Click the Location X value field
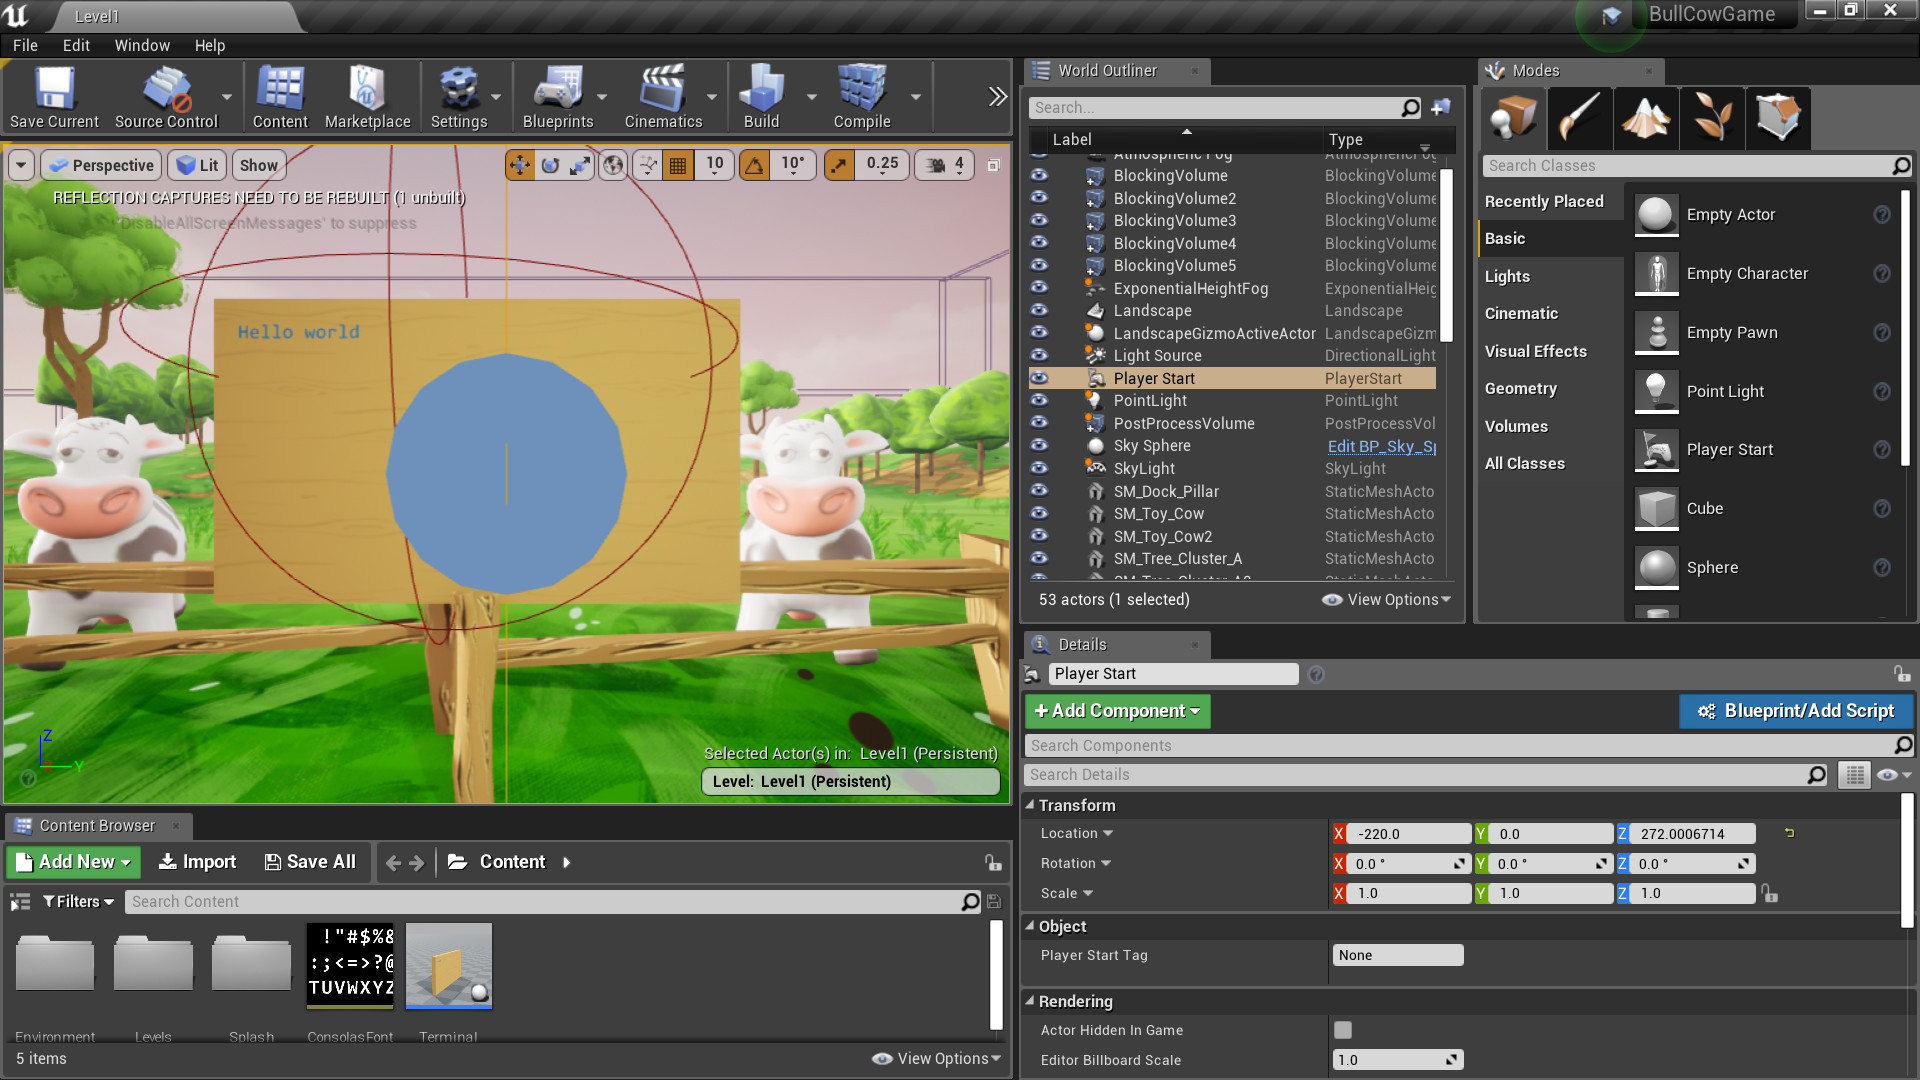This screenshot has height=1080, width=1920. 1407,834
